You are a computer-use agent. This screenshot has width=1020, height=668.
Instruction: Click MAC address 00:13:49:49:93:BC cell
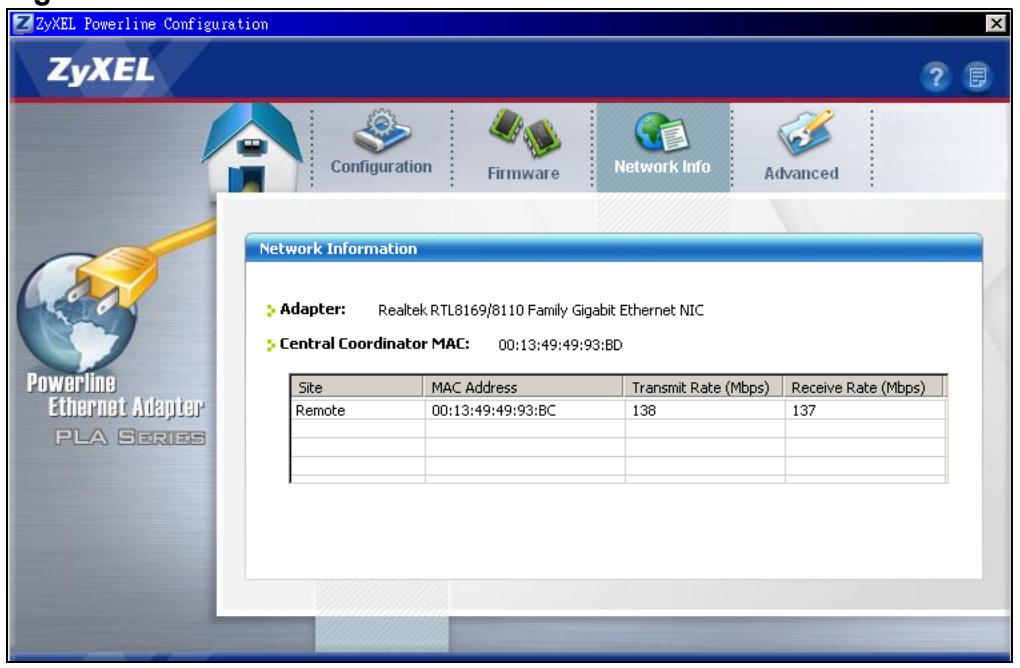494,410
